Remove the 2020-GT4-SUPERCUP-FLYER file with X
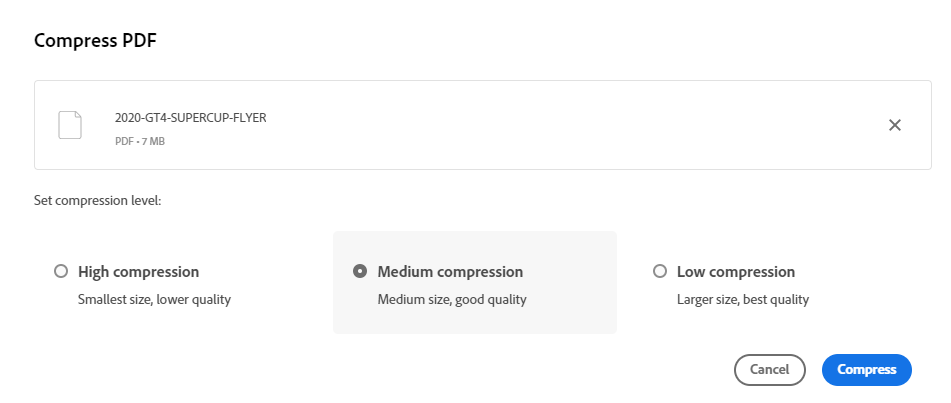The width and height of the screenshot is (951, 403). 895,125
